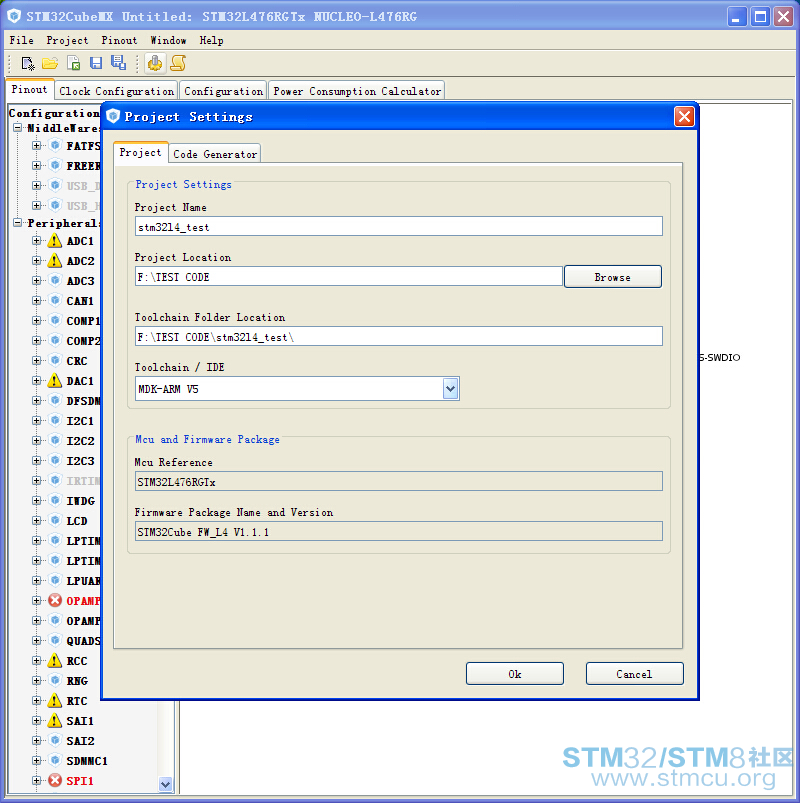Click the Save Project floppy icon
Image resolution: width=800 pixels, height=803 pixels.
pos(96,63)
